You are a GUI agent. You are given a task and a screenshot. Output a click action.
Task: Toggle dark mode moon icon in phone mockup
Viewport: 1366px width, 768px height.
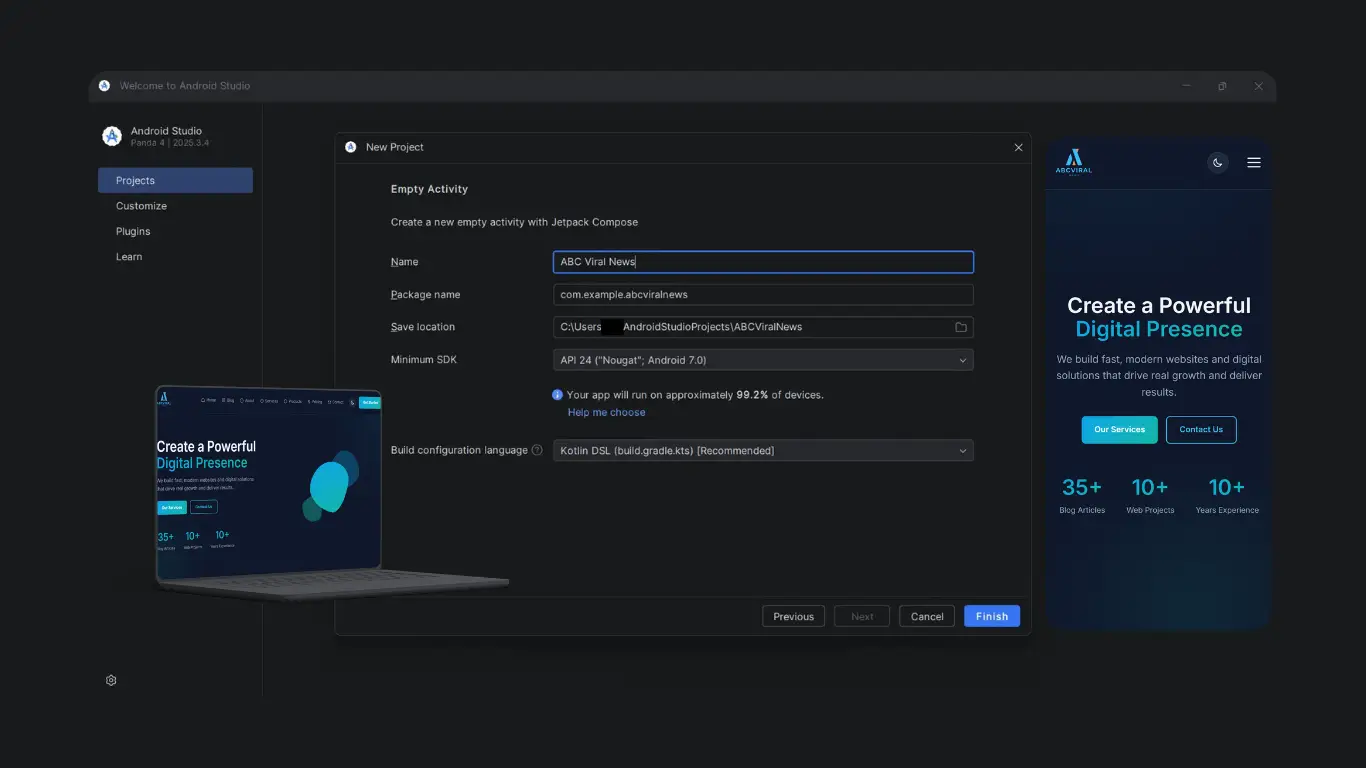(1217, 163)
